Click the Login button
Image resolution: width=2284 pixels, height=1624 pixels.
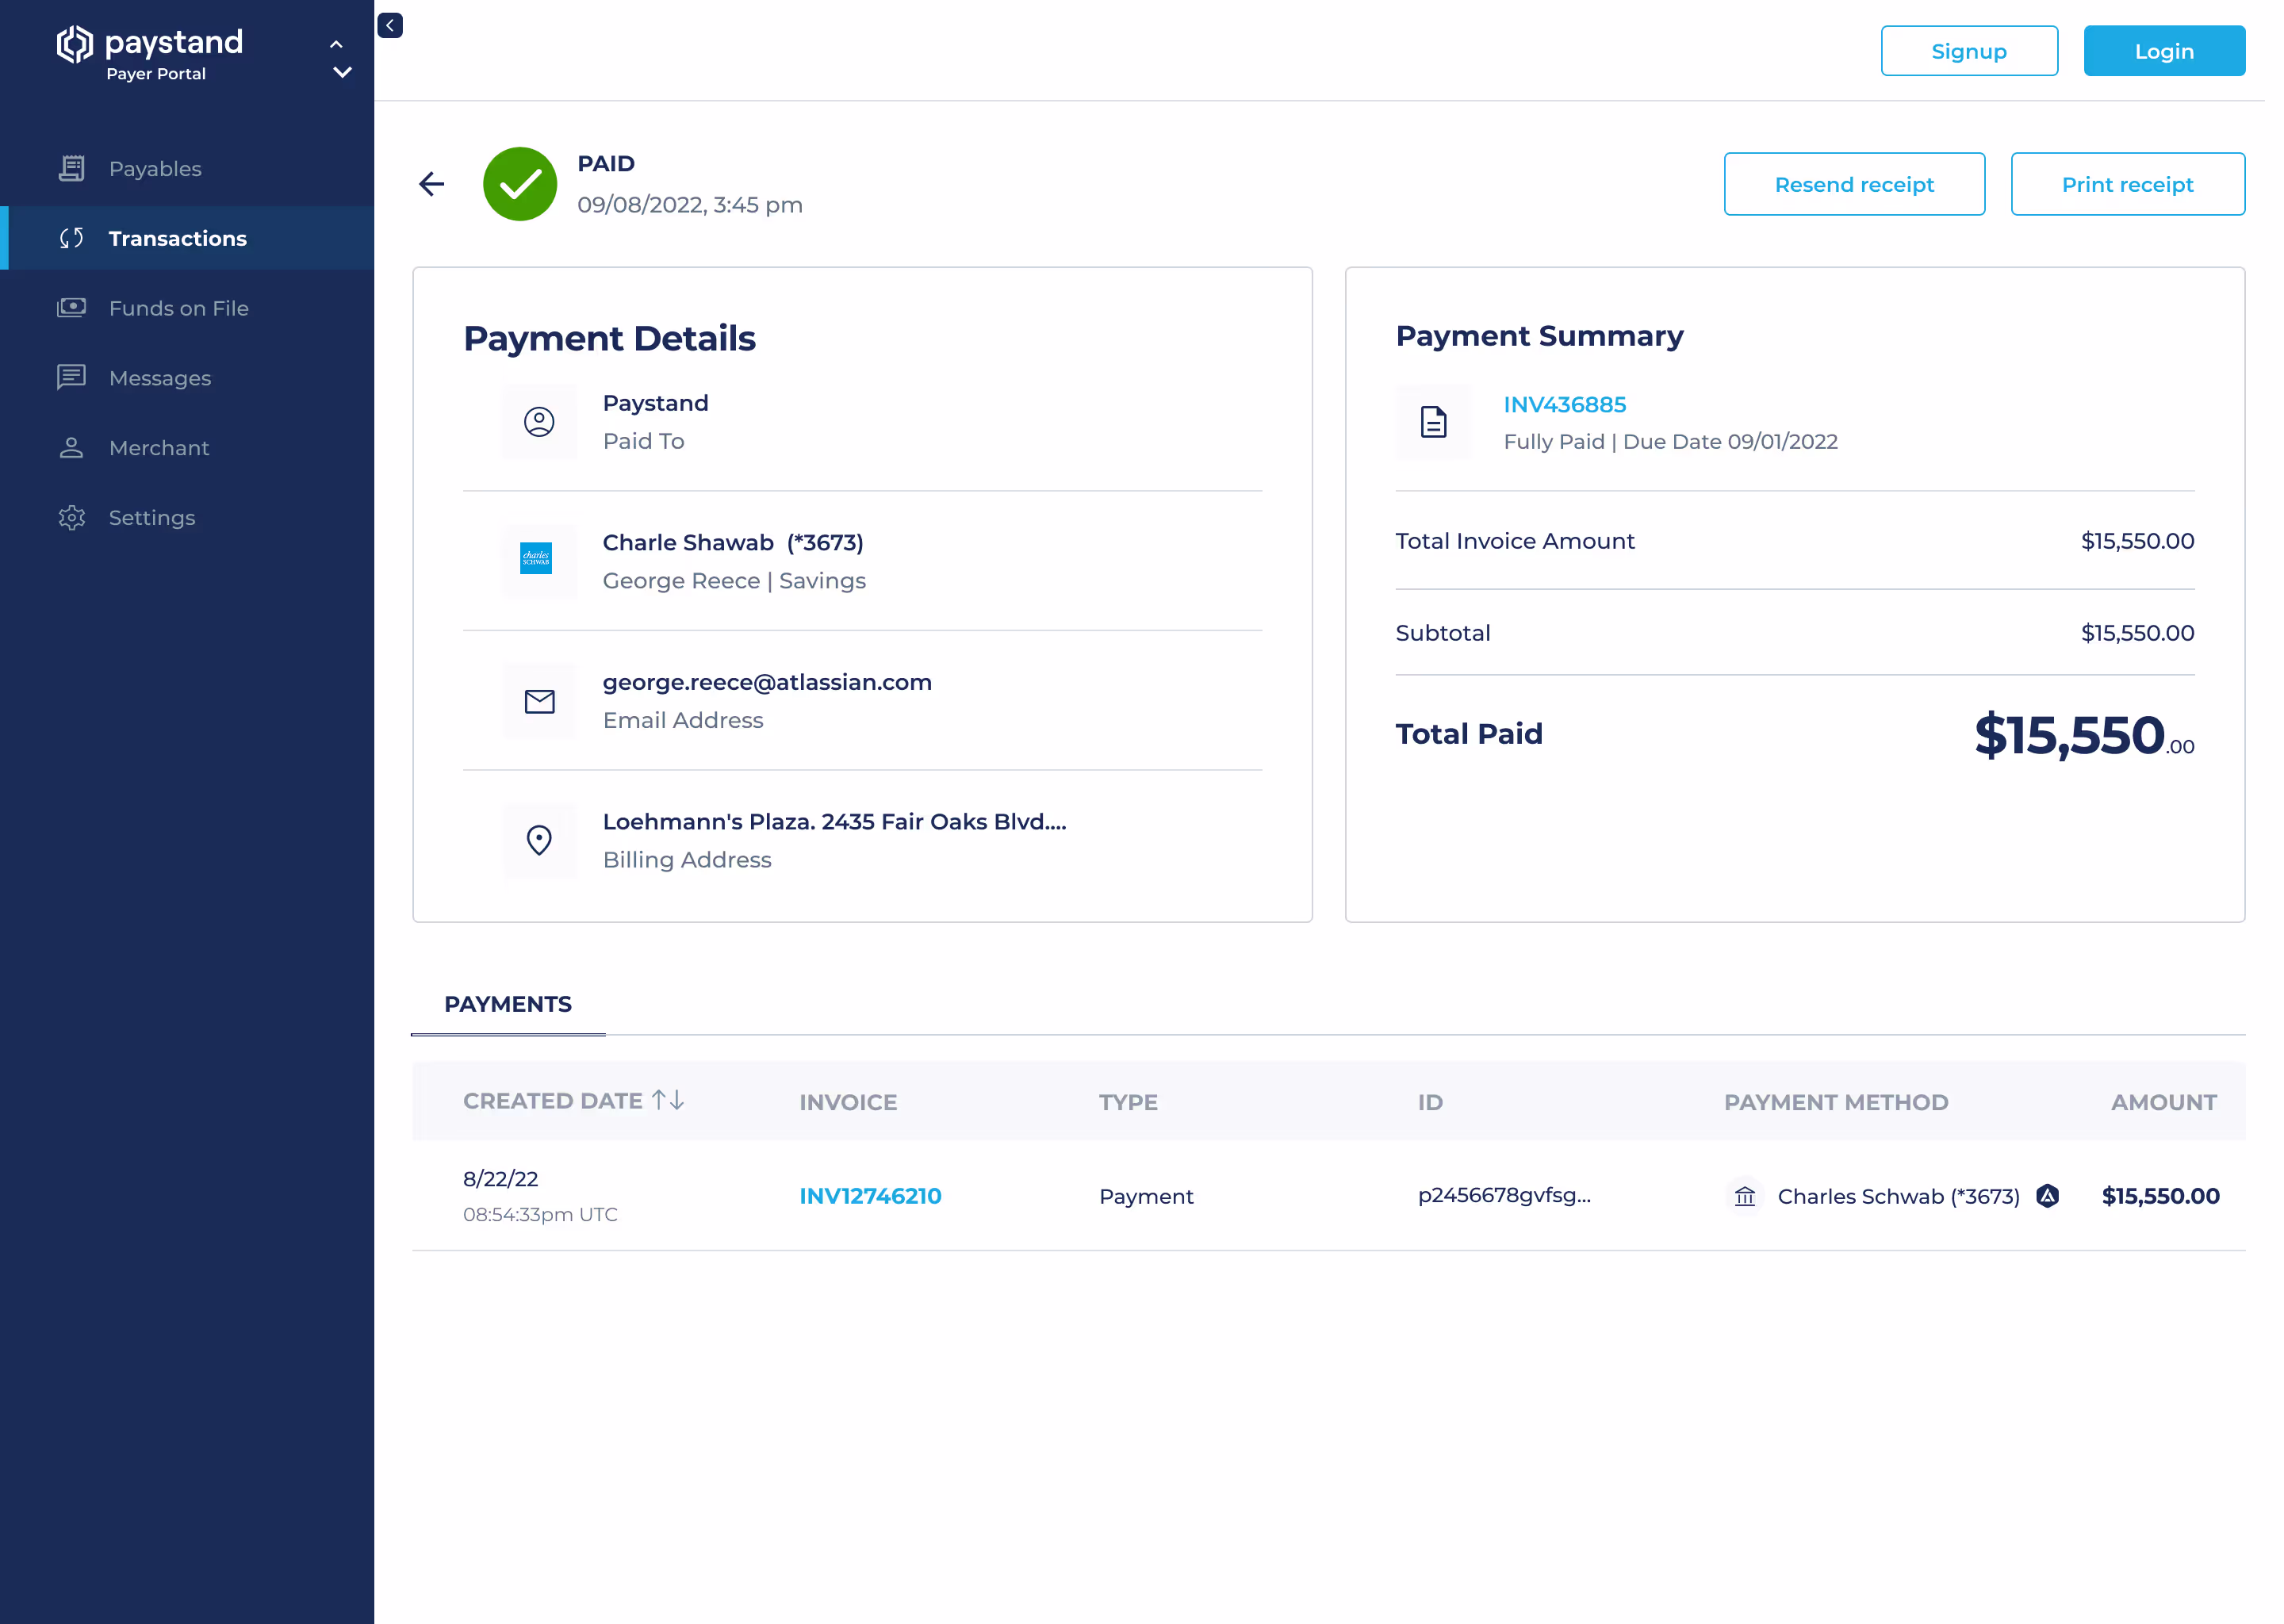coord(2163,51)
